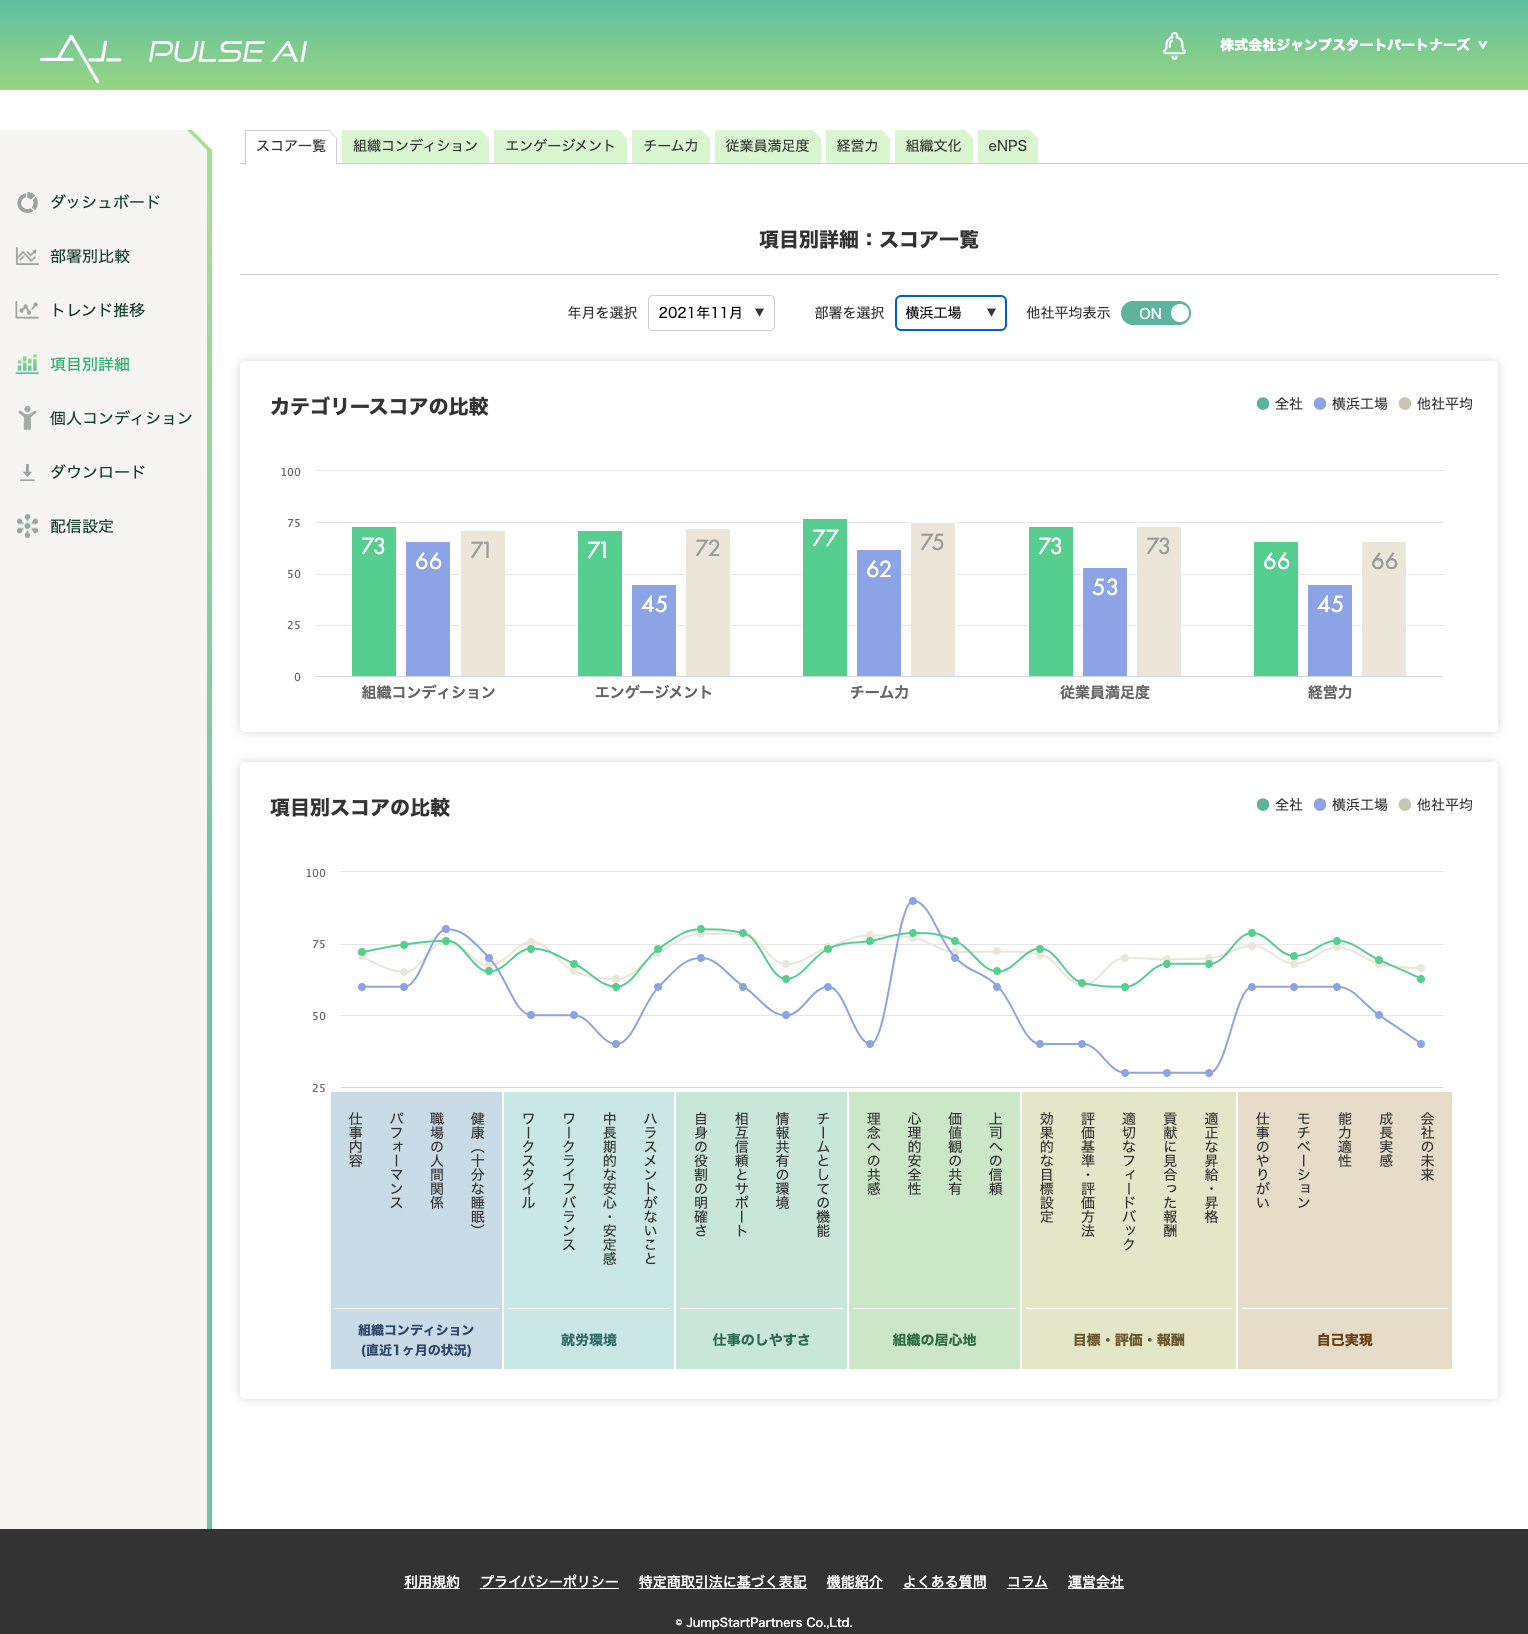Click the チーム力 横浜工場 bar showing 62
Screen dimensions: 1528x1634
point(879,612)
